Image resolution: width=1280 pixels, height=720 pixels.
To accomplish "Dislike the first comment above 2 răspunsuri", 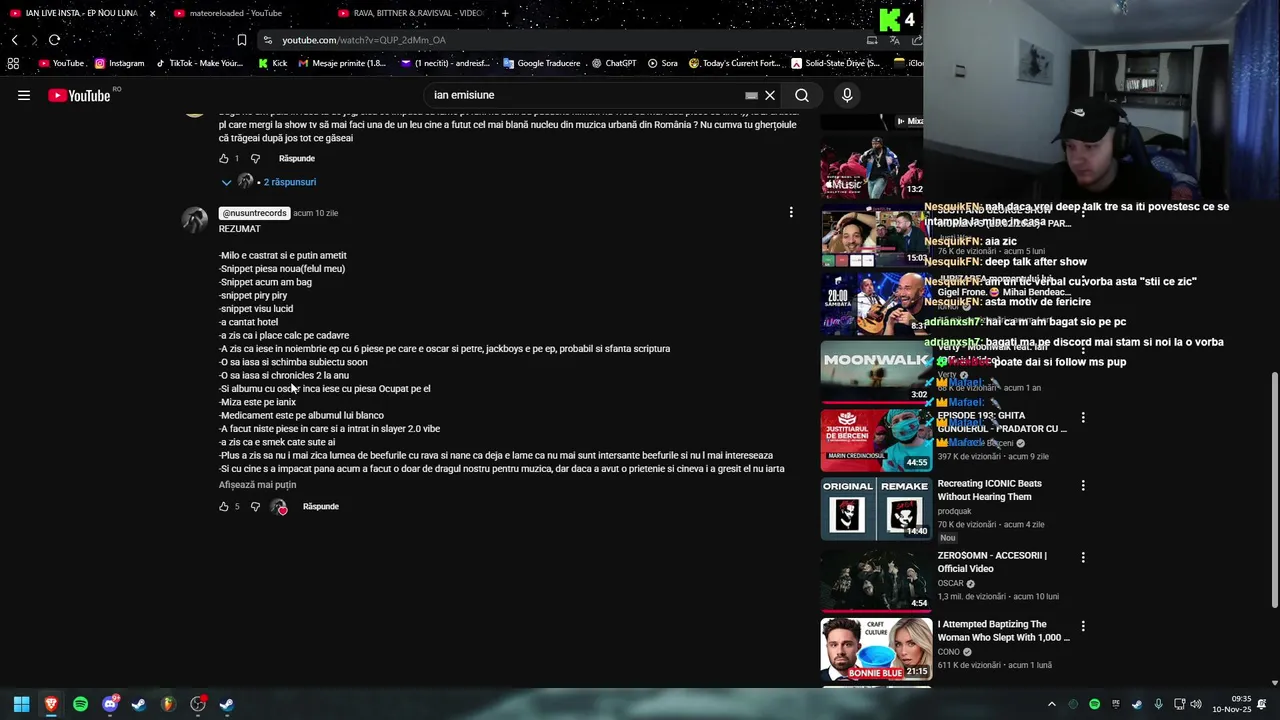I will click(x=255, y=158).
